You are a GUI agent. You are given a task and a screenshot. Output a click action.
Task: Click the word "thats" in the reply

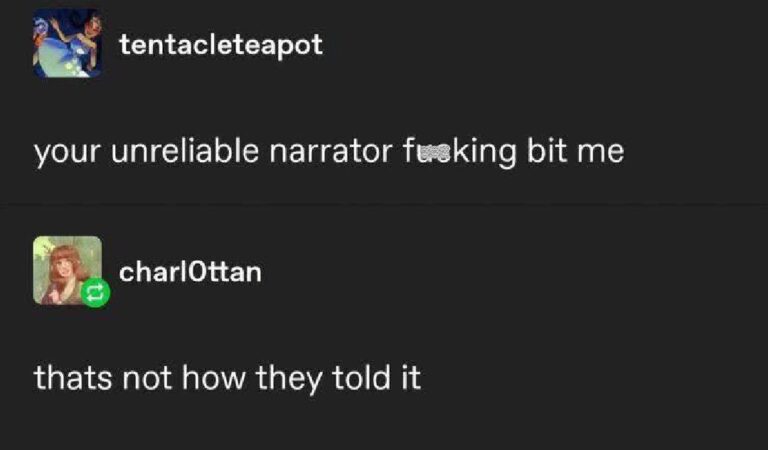[72, 379]
